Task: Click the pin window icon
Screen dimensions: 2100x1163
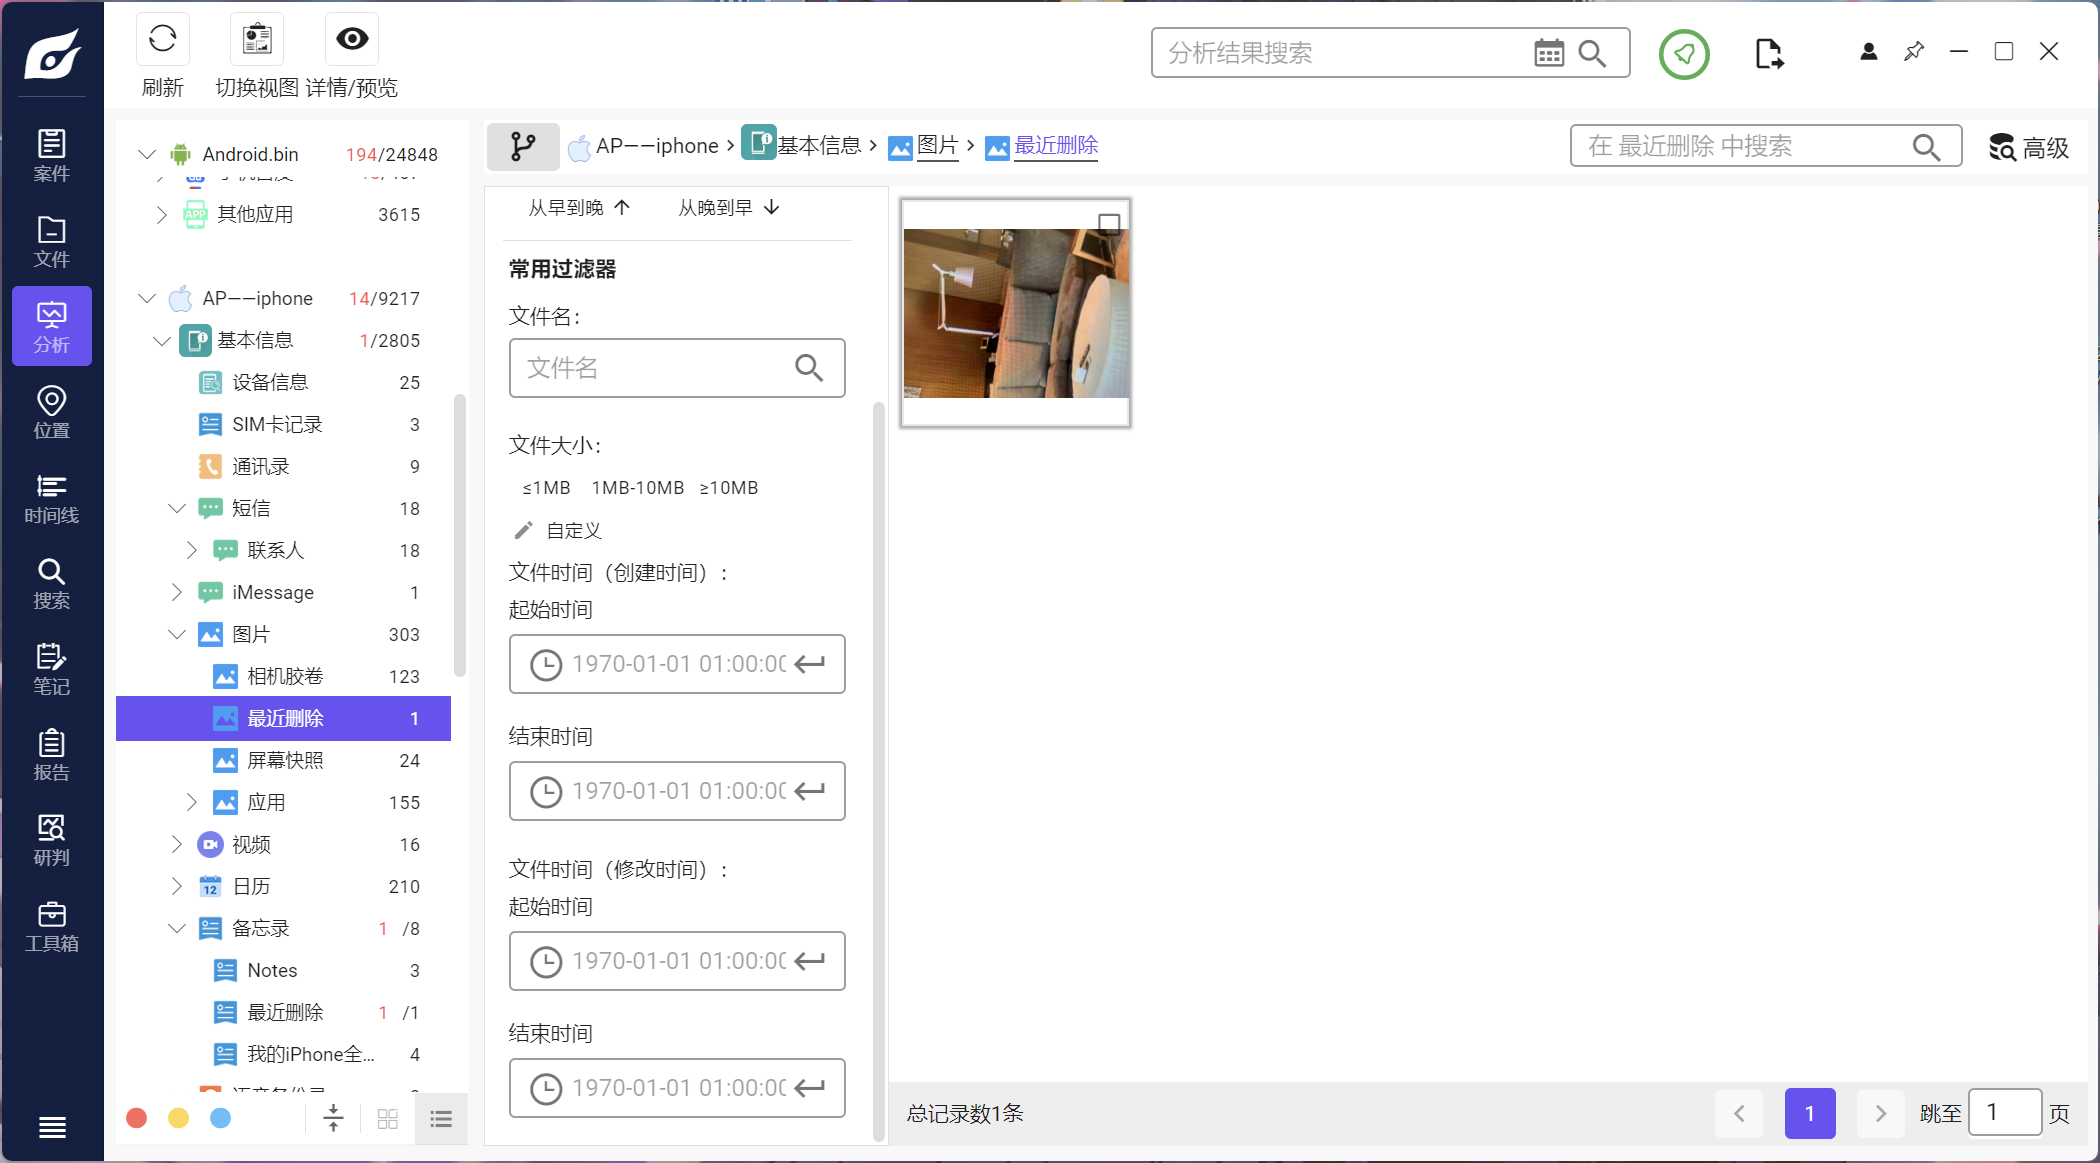Action: click(1914, 51)
